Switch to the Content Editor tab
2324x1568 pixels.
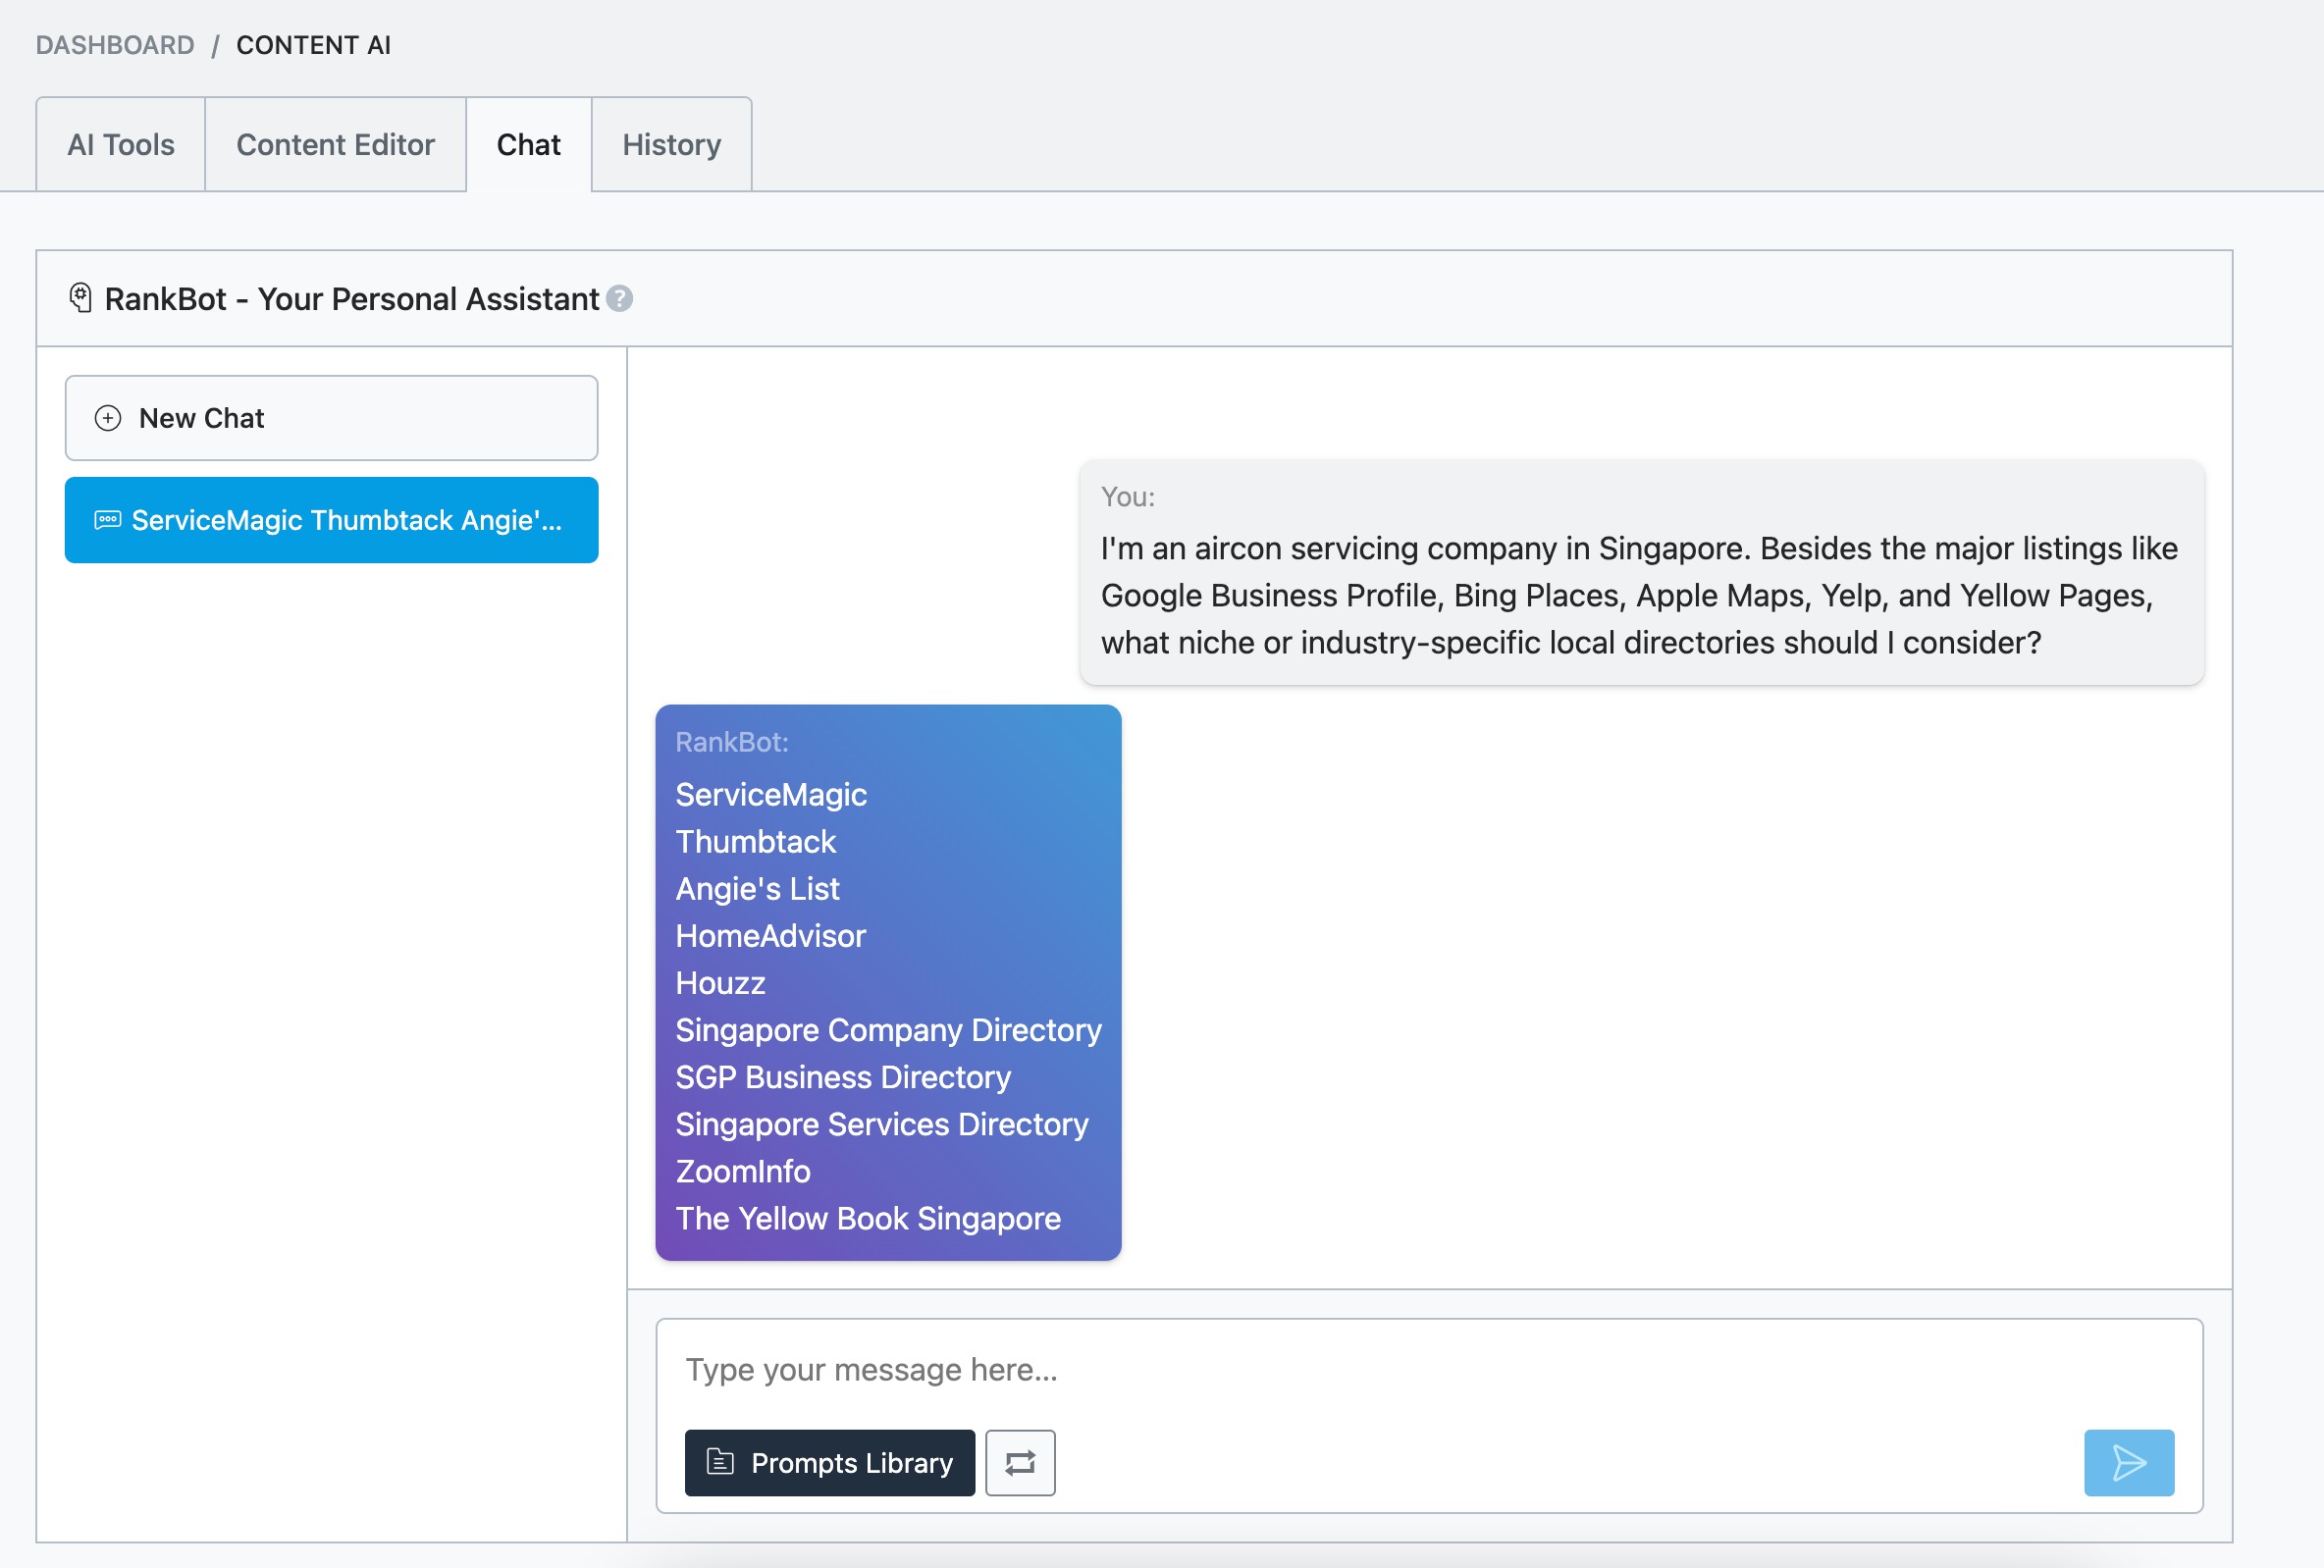[x=335, y=145]
